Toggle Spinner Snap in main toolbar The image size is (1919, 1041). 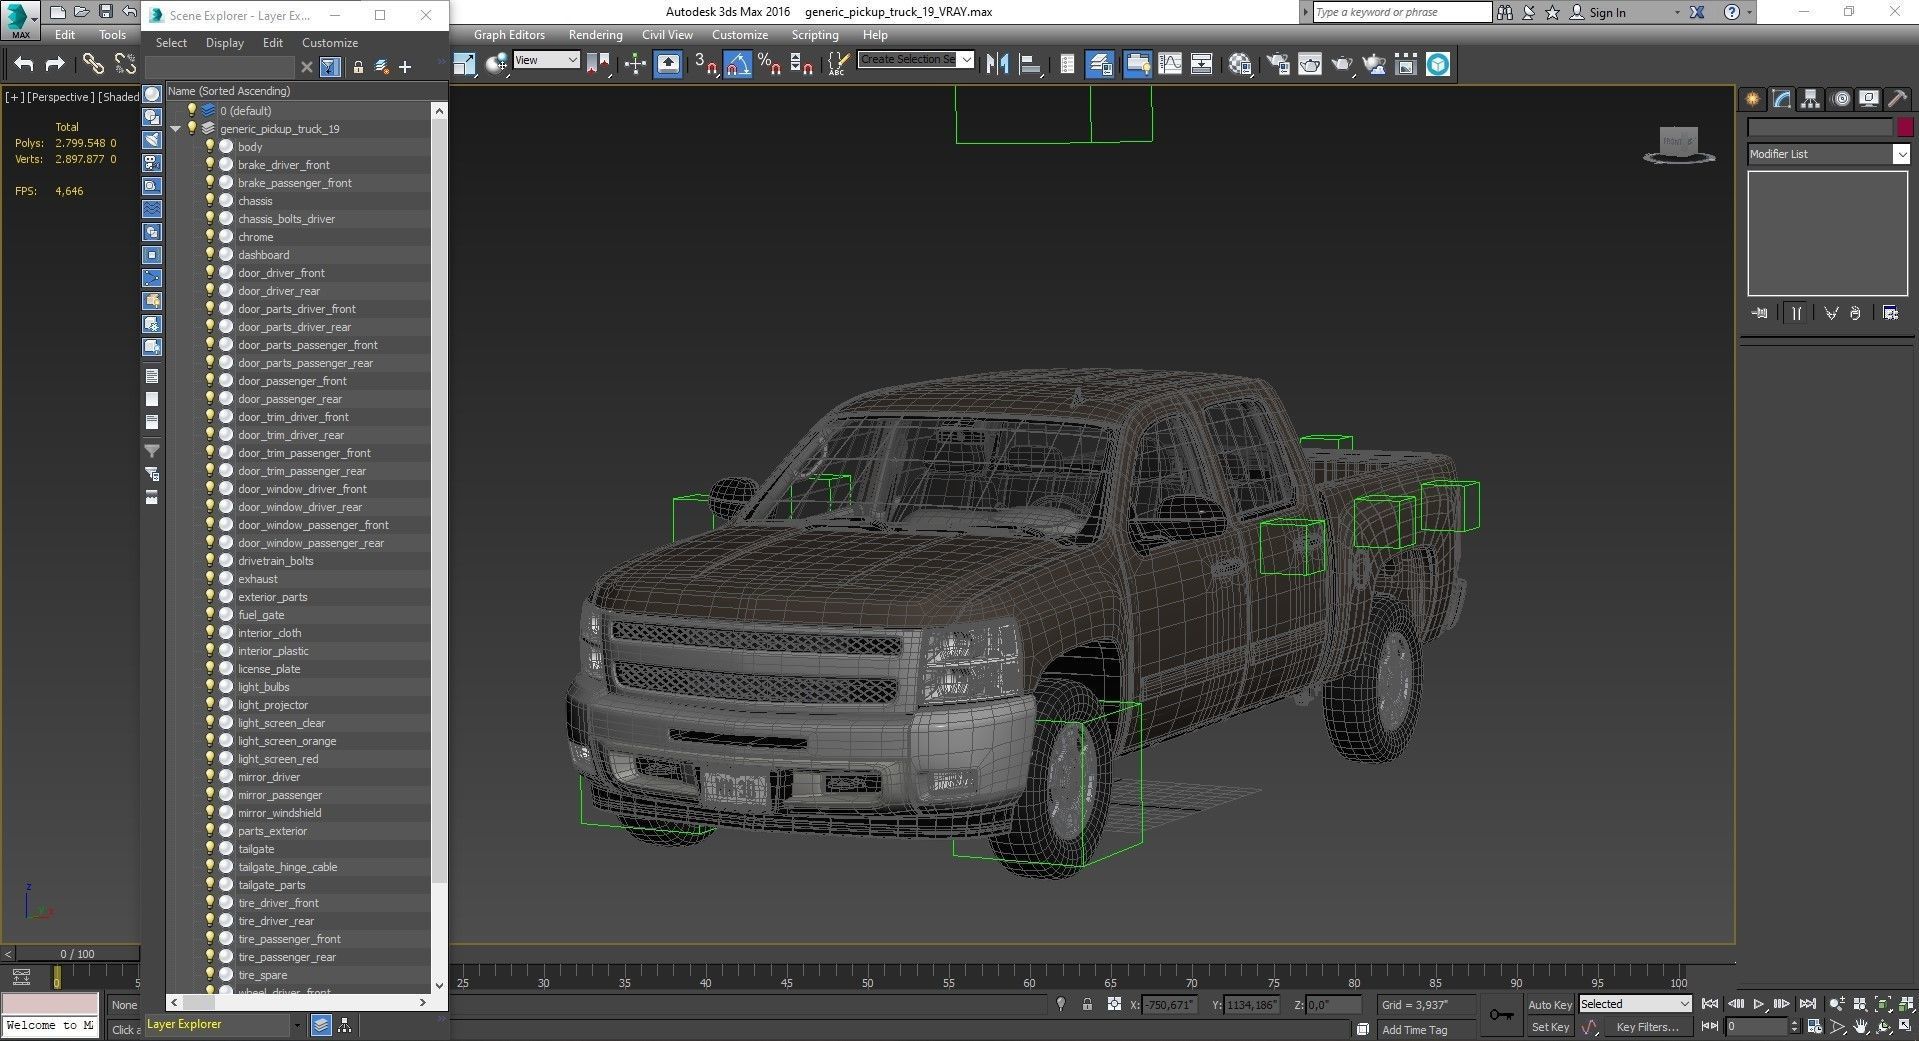tap(801, 64)
